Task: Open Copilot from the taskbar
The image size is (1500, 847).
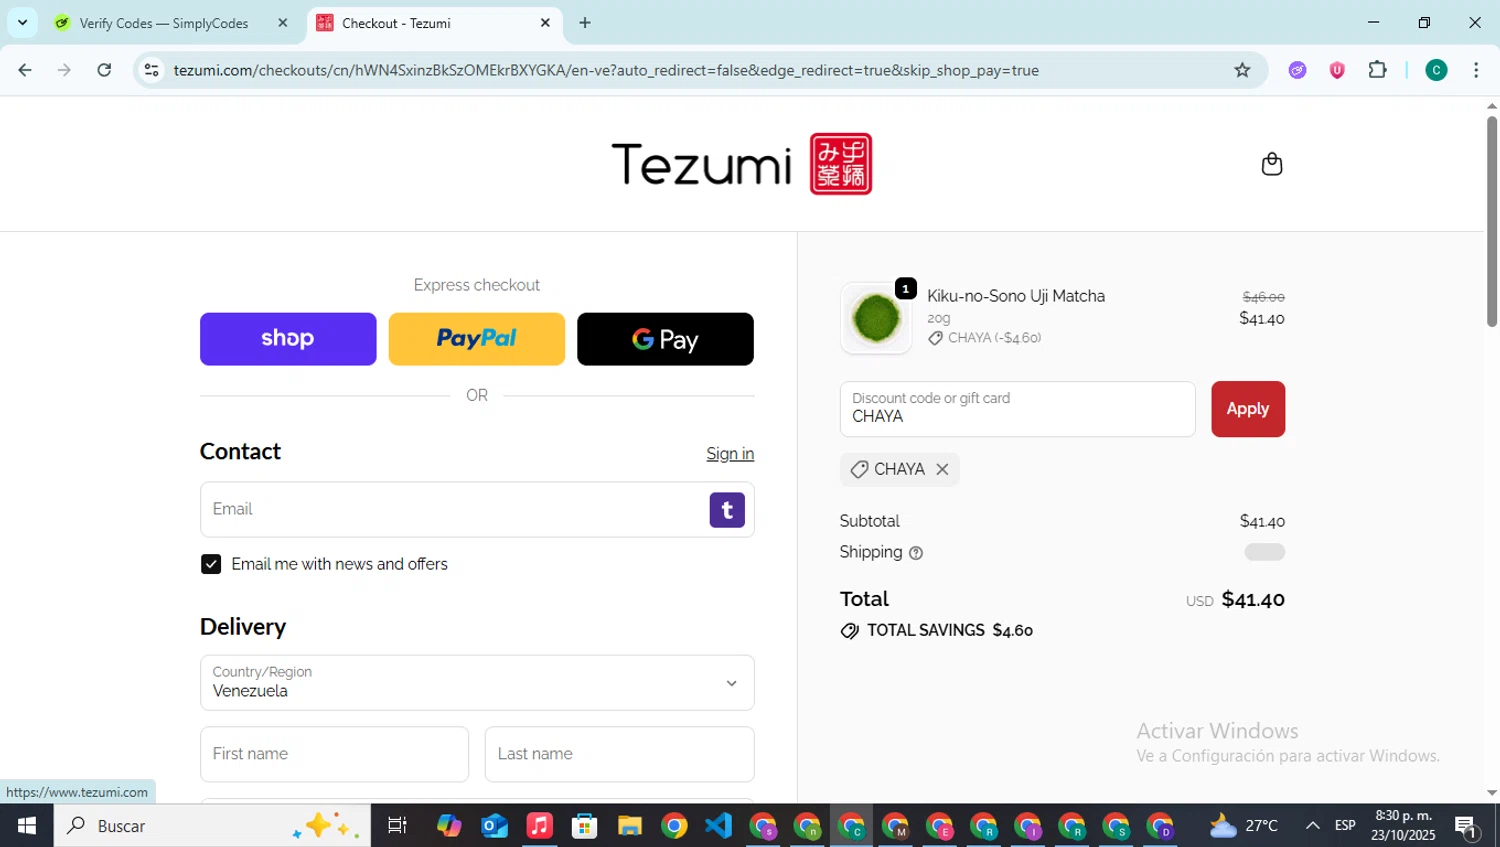Action: [449, 826]
